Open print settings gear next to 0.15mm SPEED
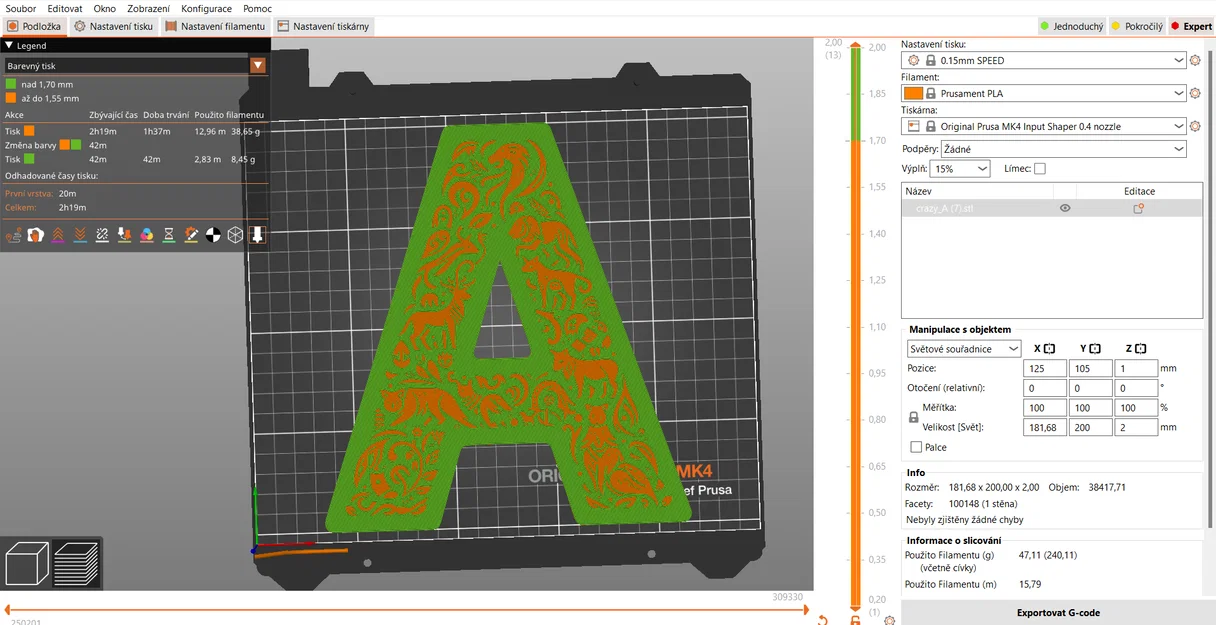Screen dimensions: 1216x625 click(x=1195, y=60)
